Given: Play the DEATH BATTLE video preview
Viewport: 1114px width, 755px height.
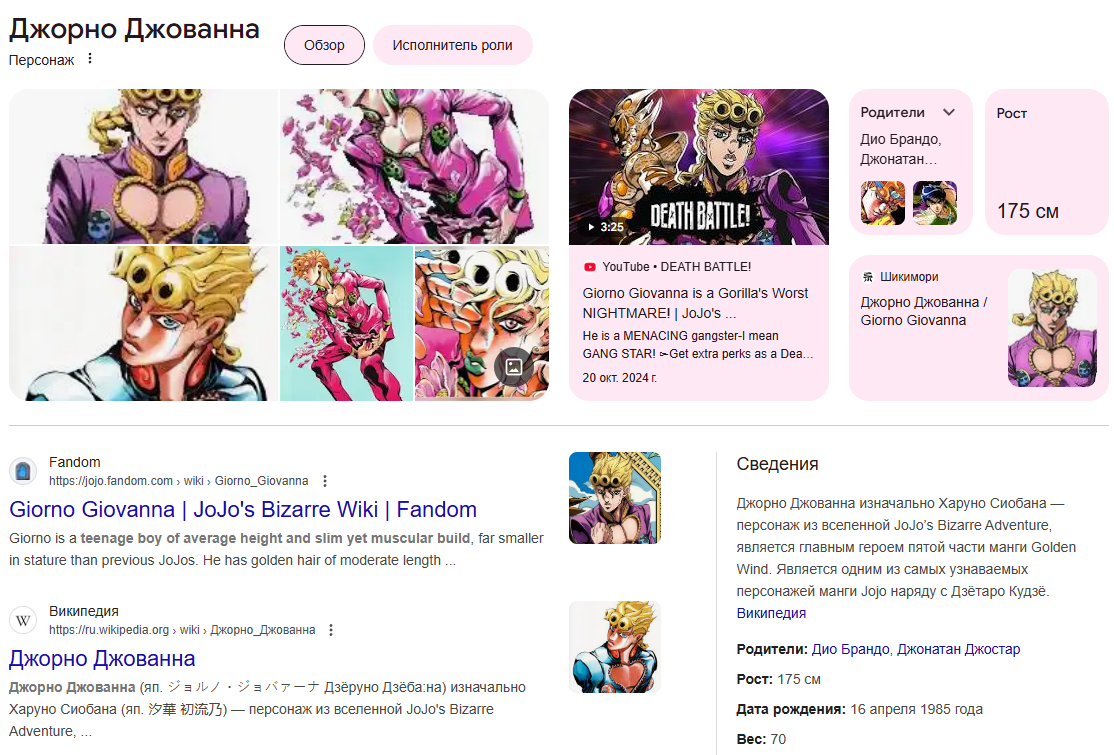Looking at the screenshot, I should pyautogui.click(x=698, y=167).
